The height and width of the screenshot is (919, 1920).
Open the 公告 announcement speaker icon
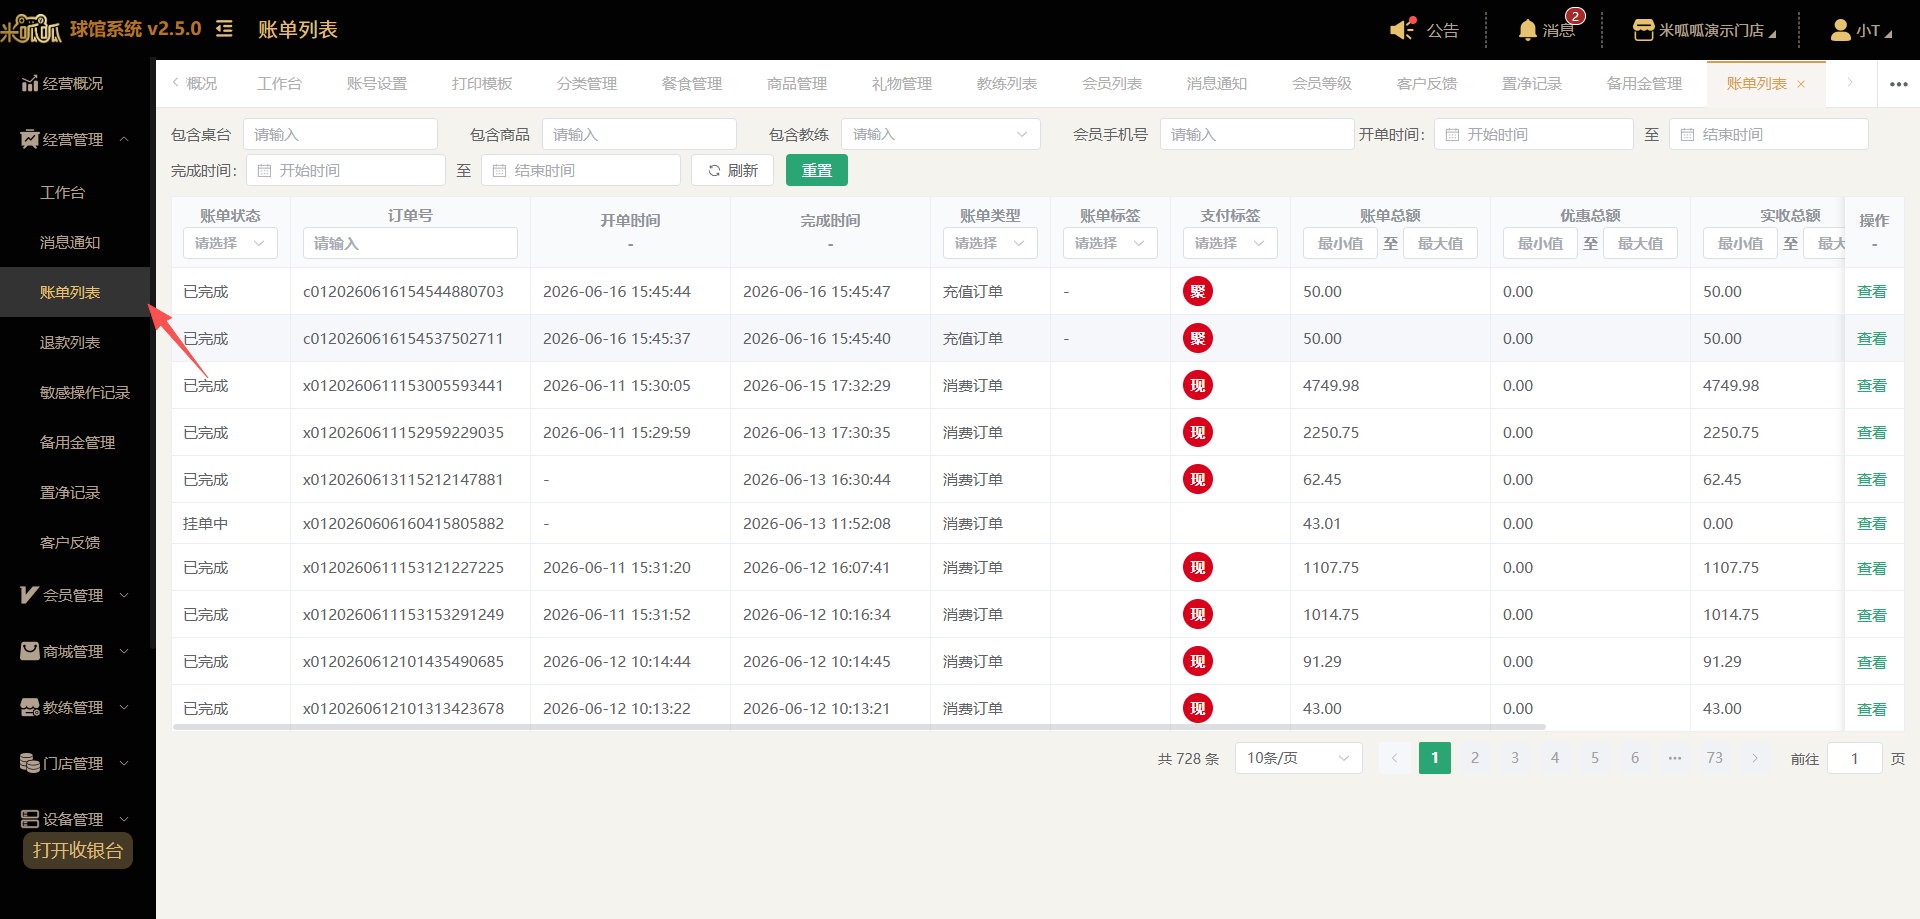[1404, 28]
